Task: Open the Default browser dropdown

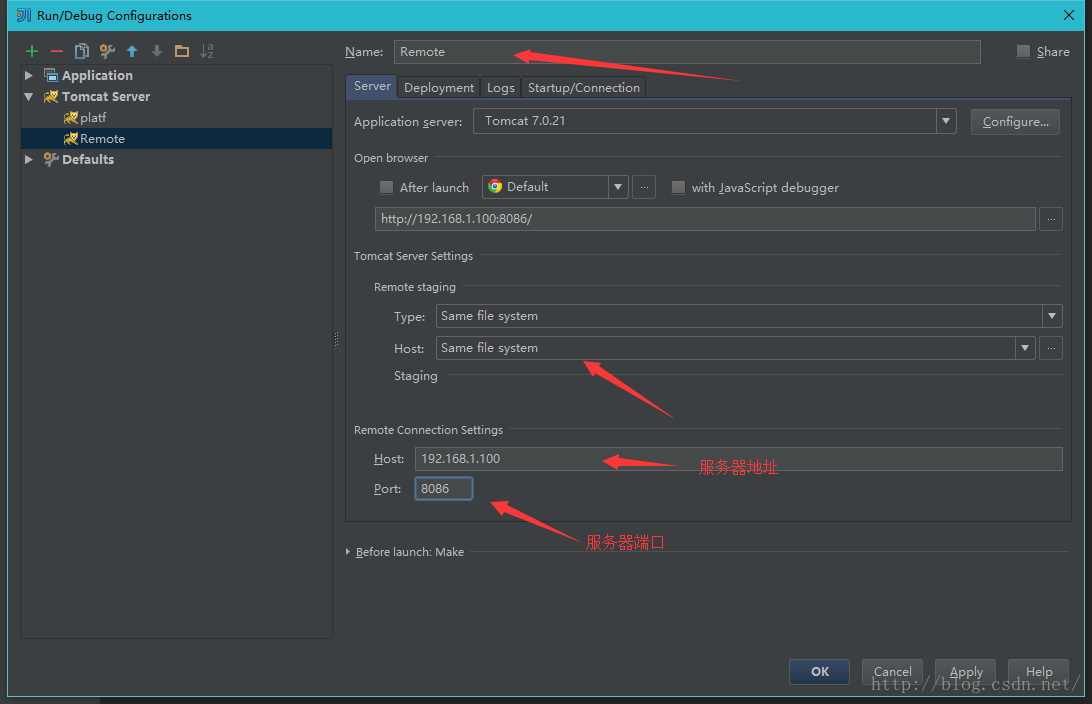Action: (x=618, y=187)
